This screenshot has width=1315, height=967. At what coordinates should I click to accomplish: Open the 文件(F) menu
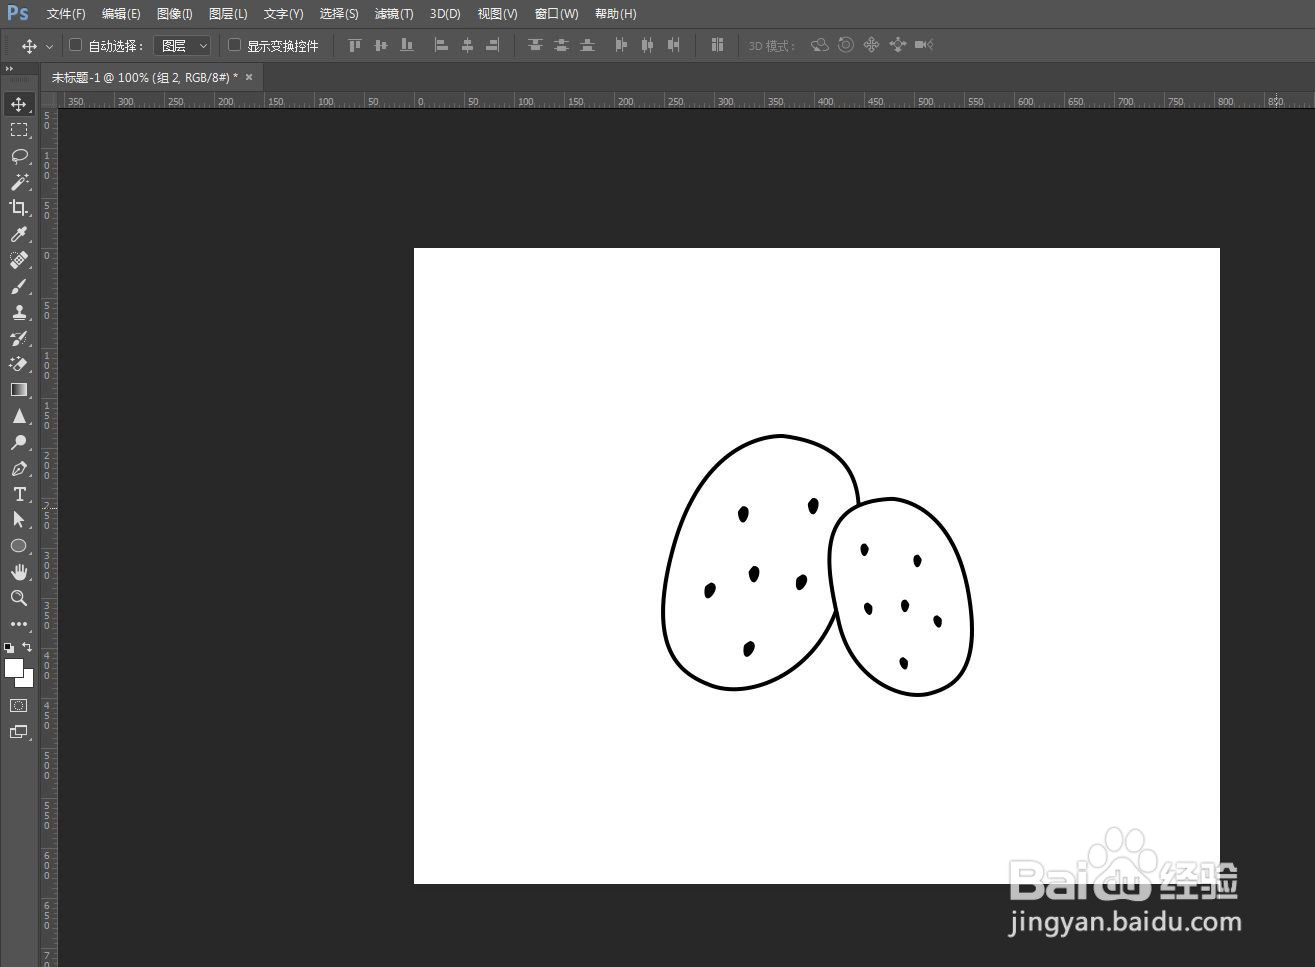pyautogui.click(x=66, y=14)
